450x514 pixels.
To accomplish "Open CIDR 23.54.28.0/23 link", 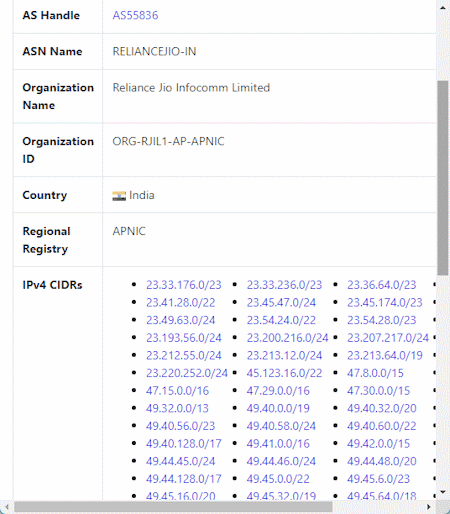I will coord(382,320).
